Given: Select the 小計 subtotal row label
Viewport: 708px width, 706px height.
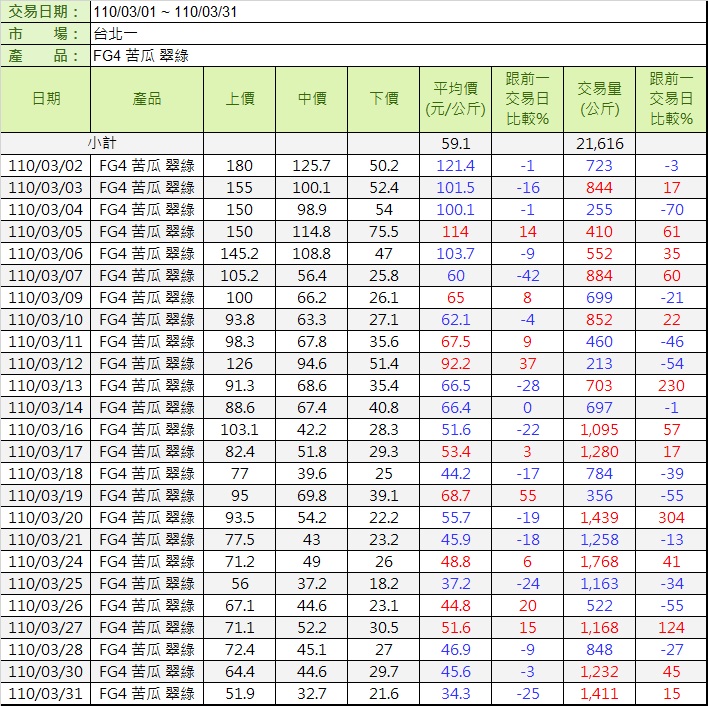Looking at the screenshot, I should click(102, 144).
